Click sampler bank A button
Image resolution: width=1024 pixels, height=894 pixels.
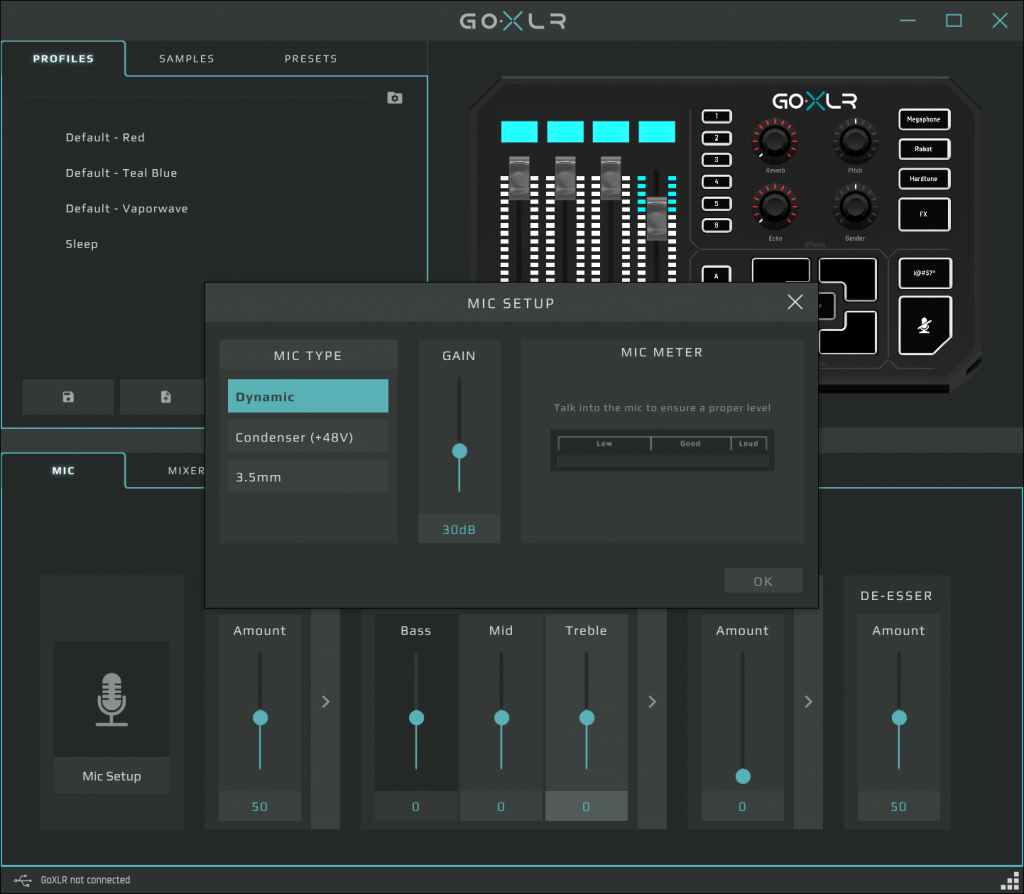716,275
